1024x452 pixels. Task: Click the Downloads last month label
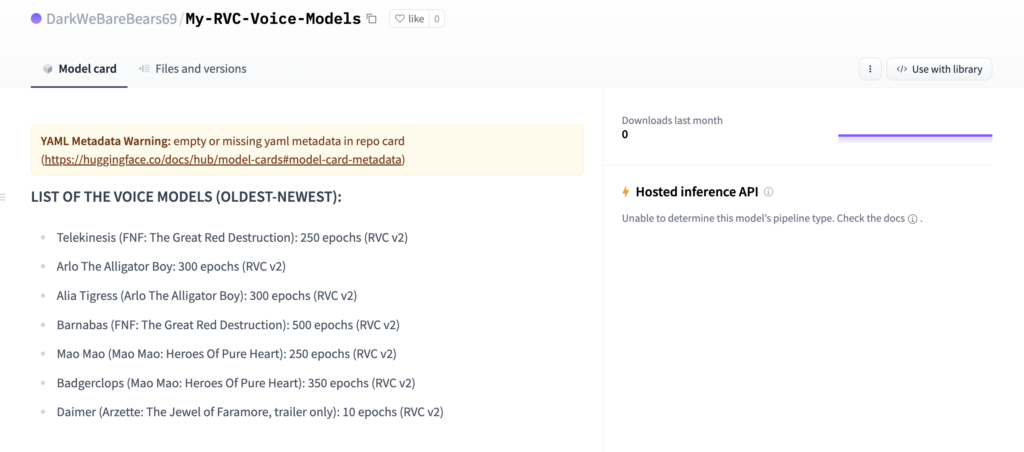coord(672,120)
